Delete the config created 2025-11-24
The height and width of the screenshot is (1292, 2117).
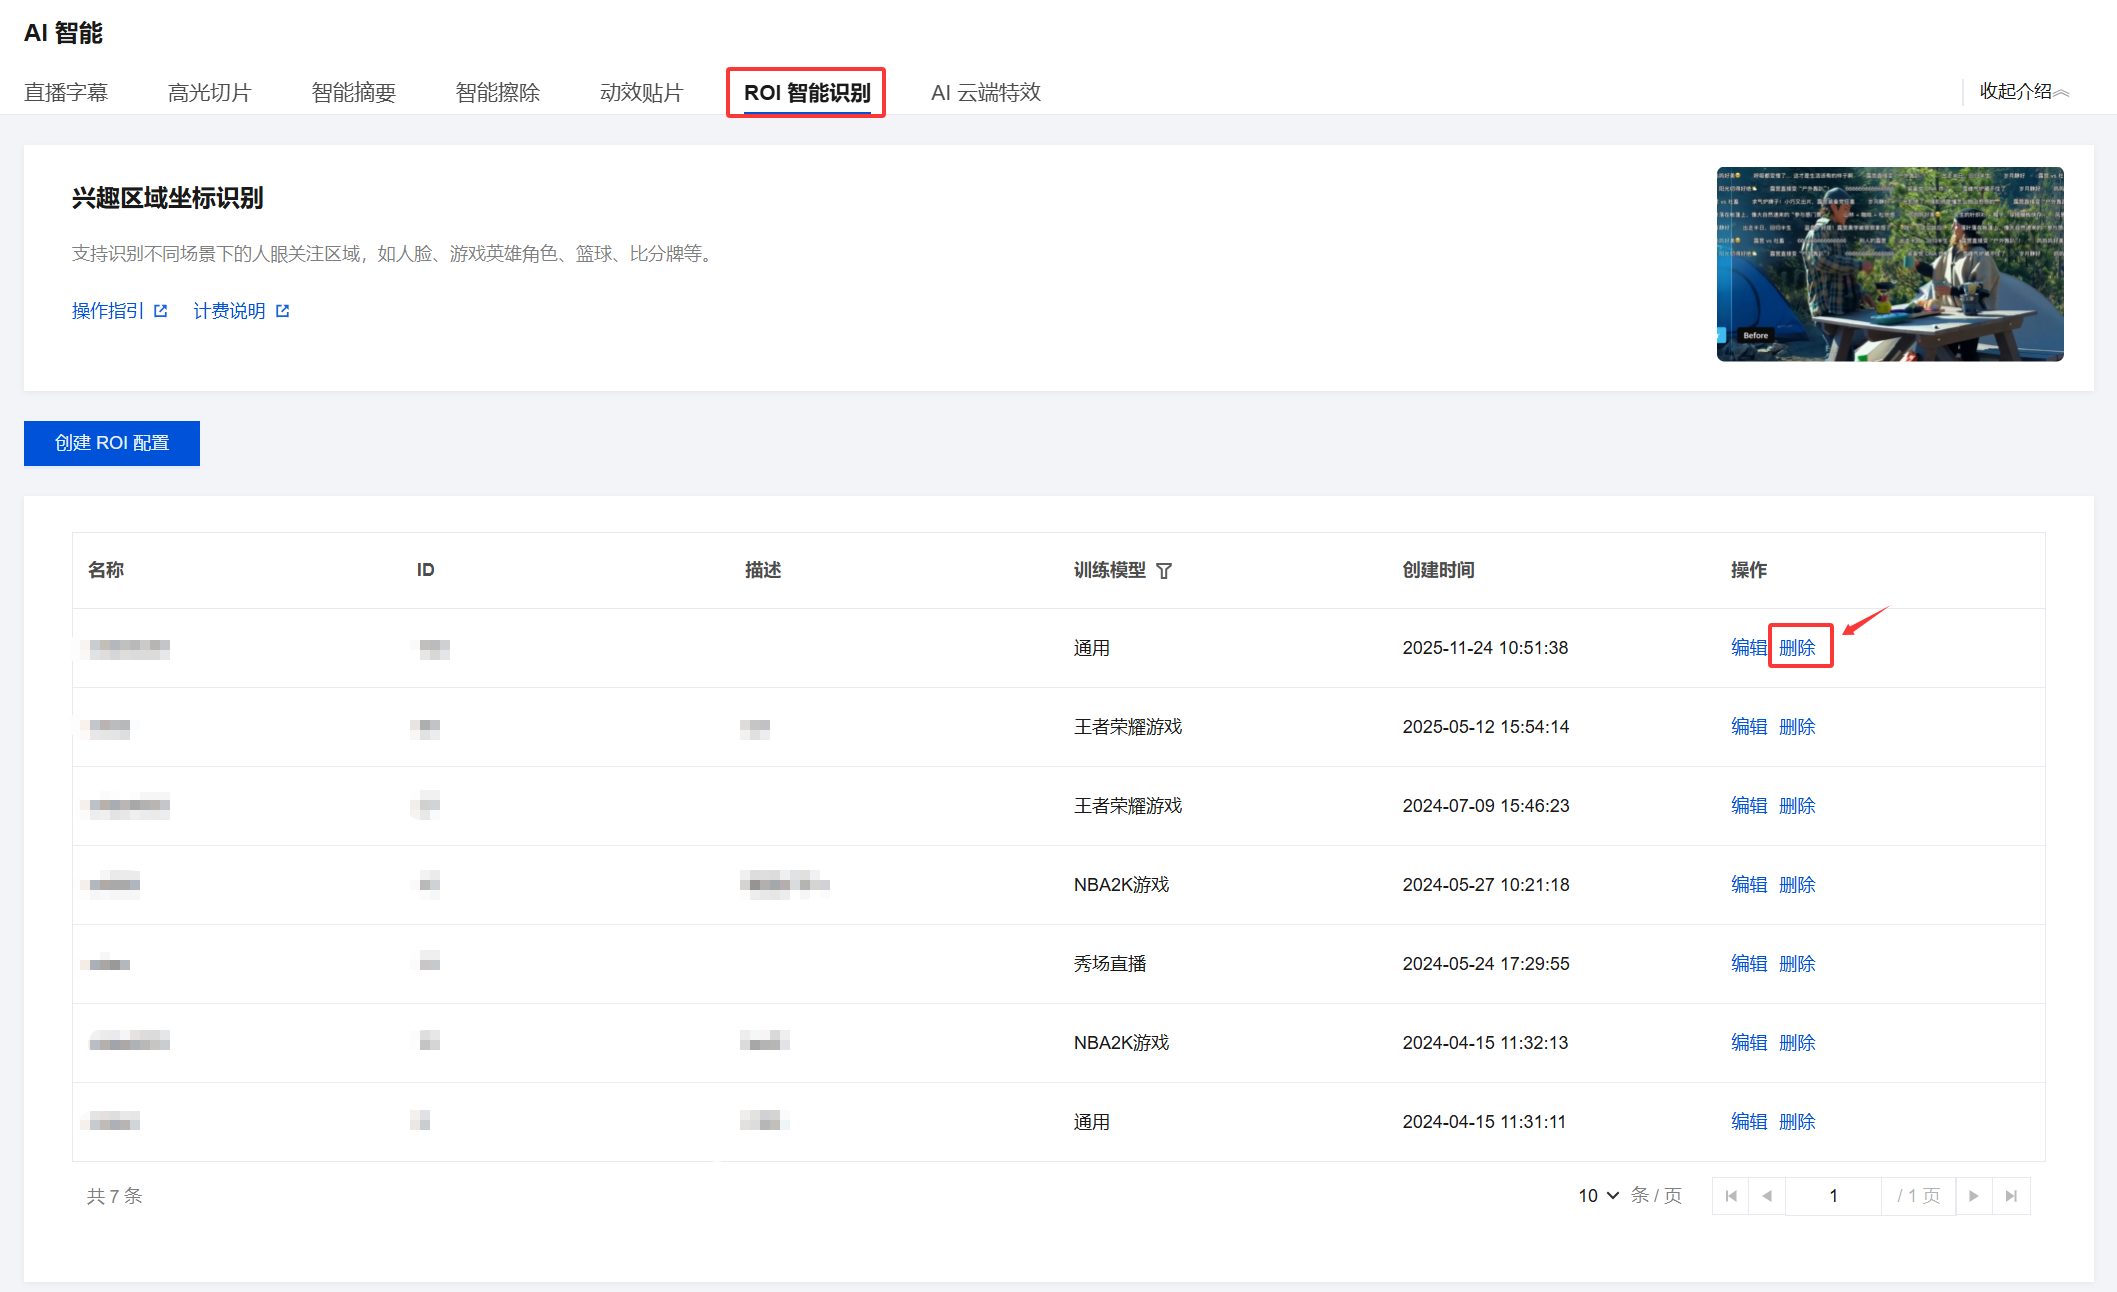(x=1797, y=648)
